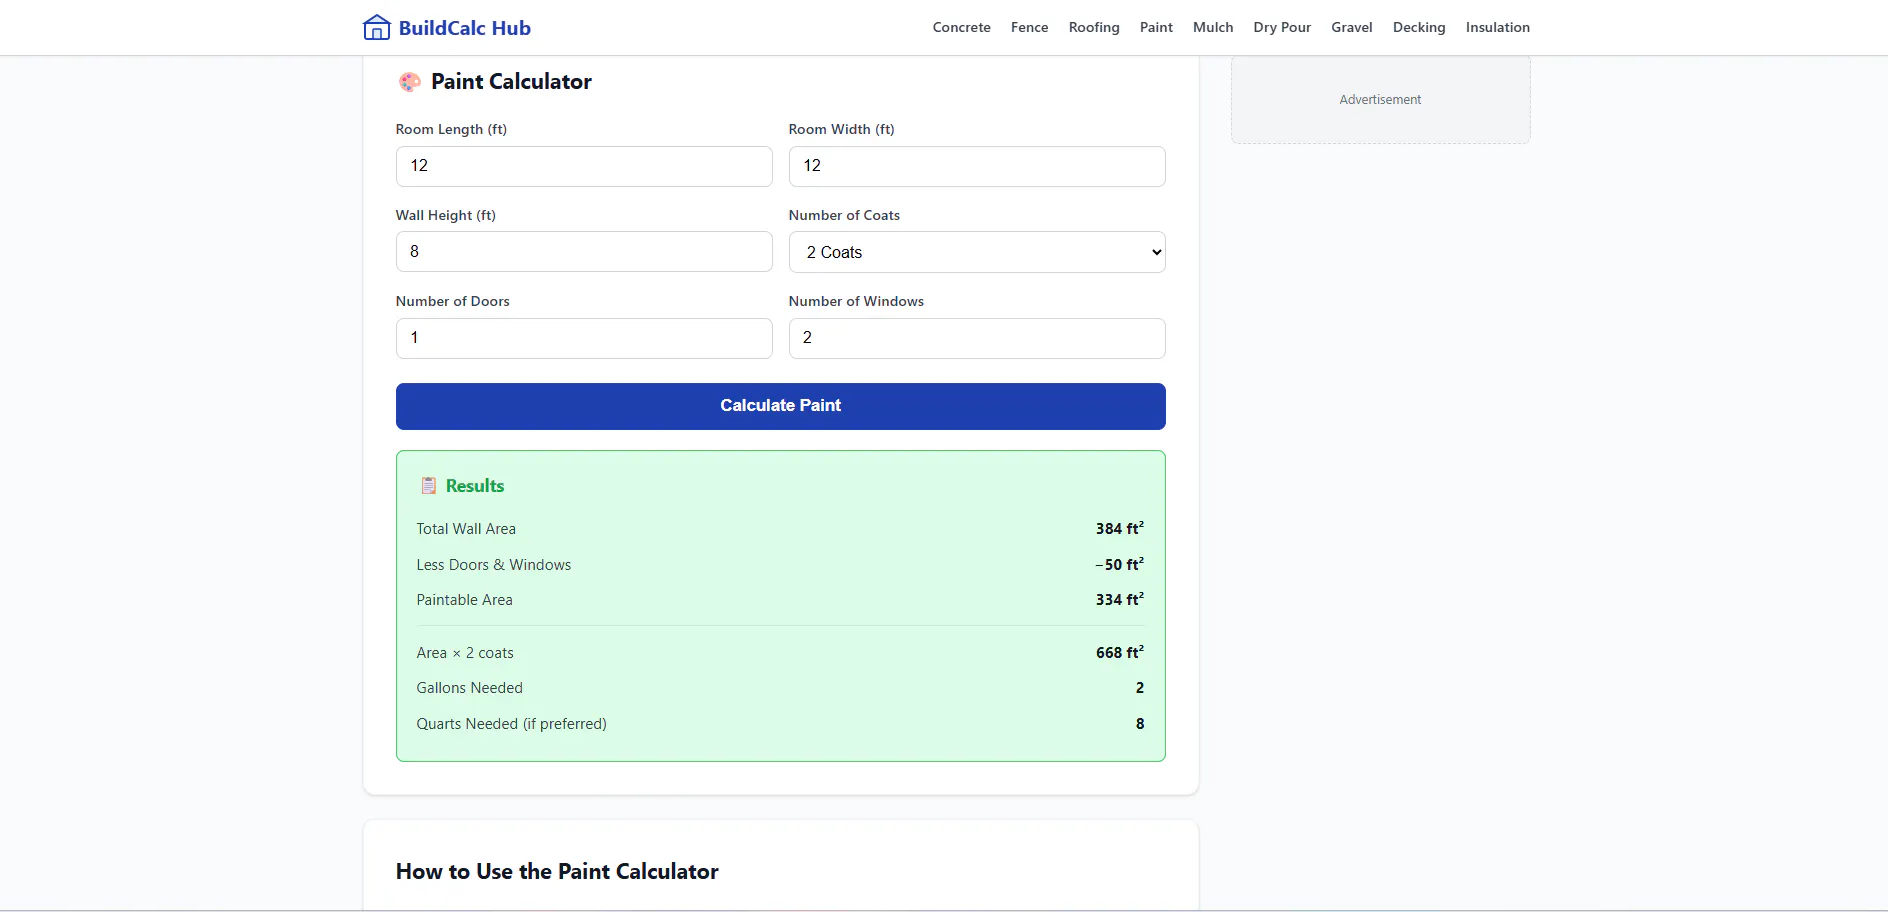The image size is (1888, 912).
Task: Click the Room Width (ft) label
Action: (x=841, y=130)
